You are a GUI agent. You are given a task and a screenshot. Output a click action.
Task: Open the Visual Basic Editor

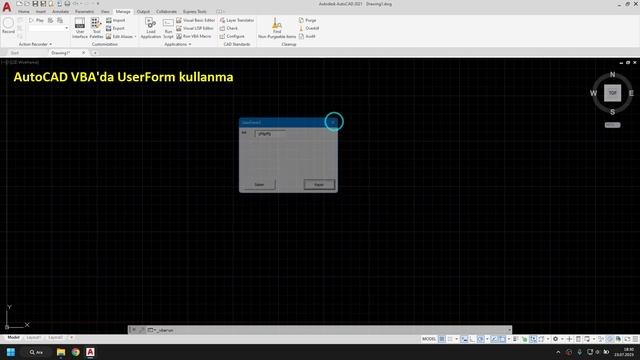point(196,20)
